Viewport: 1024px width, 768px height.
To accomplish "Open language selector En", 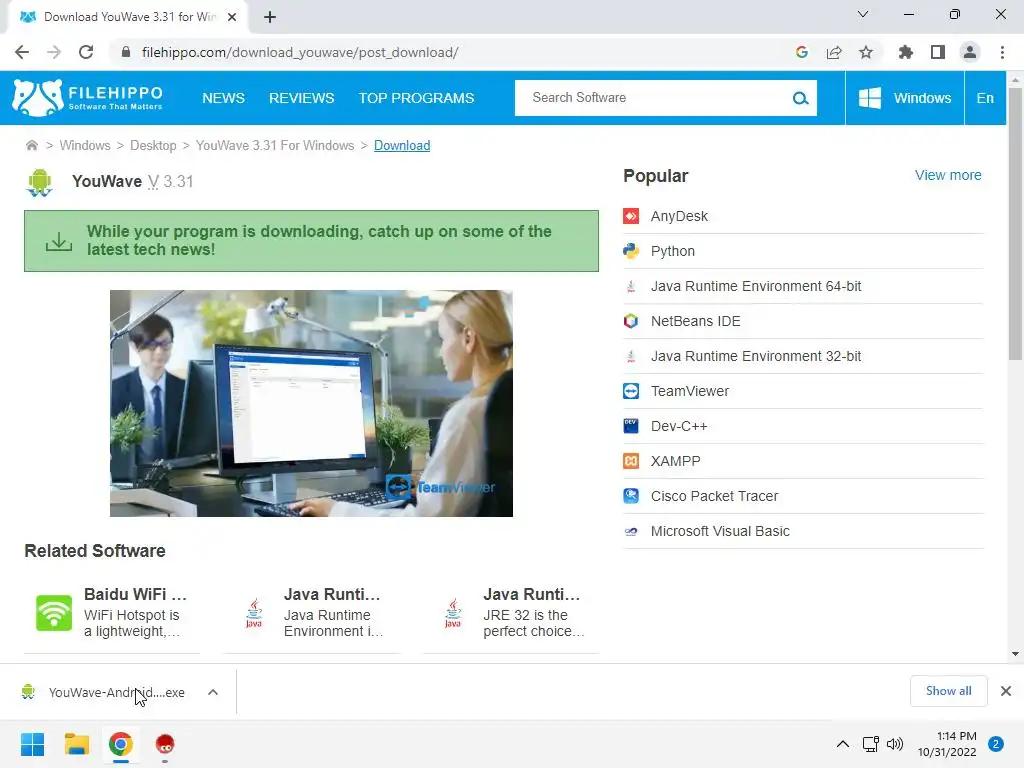I will coord(985,98).
